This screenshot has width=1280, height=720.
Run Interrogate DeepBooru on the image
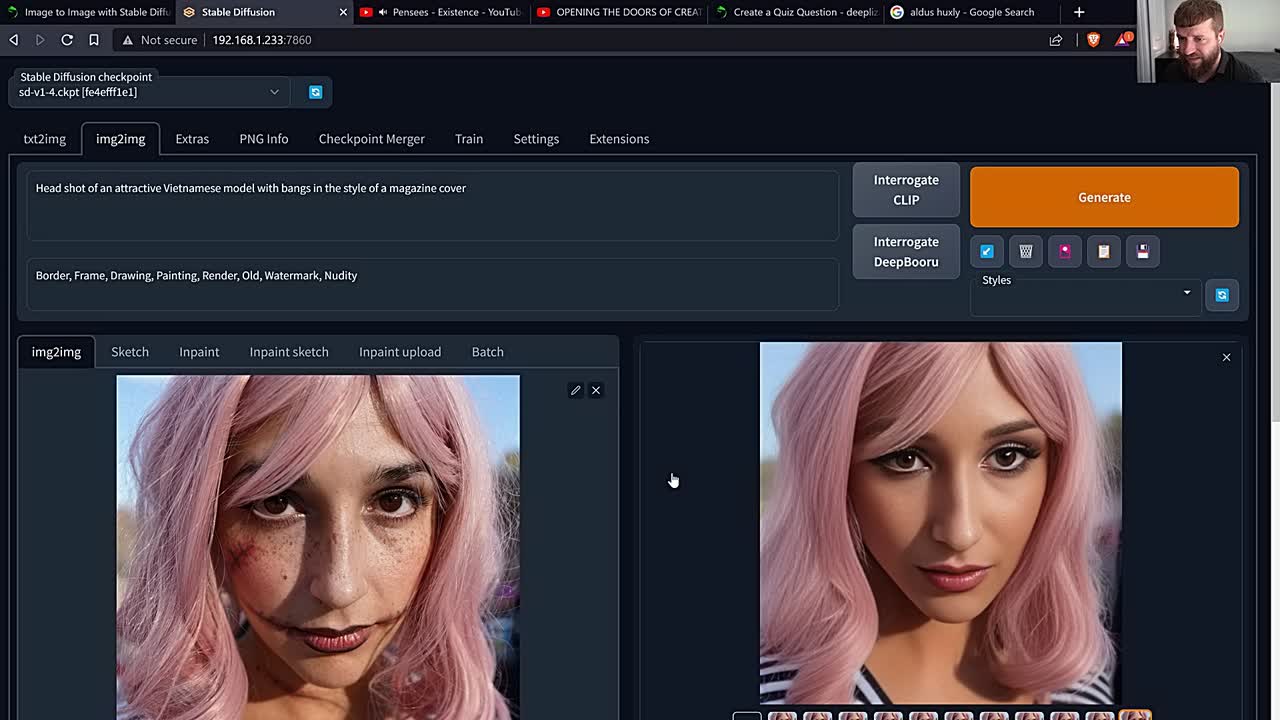pos(906,252)
